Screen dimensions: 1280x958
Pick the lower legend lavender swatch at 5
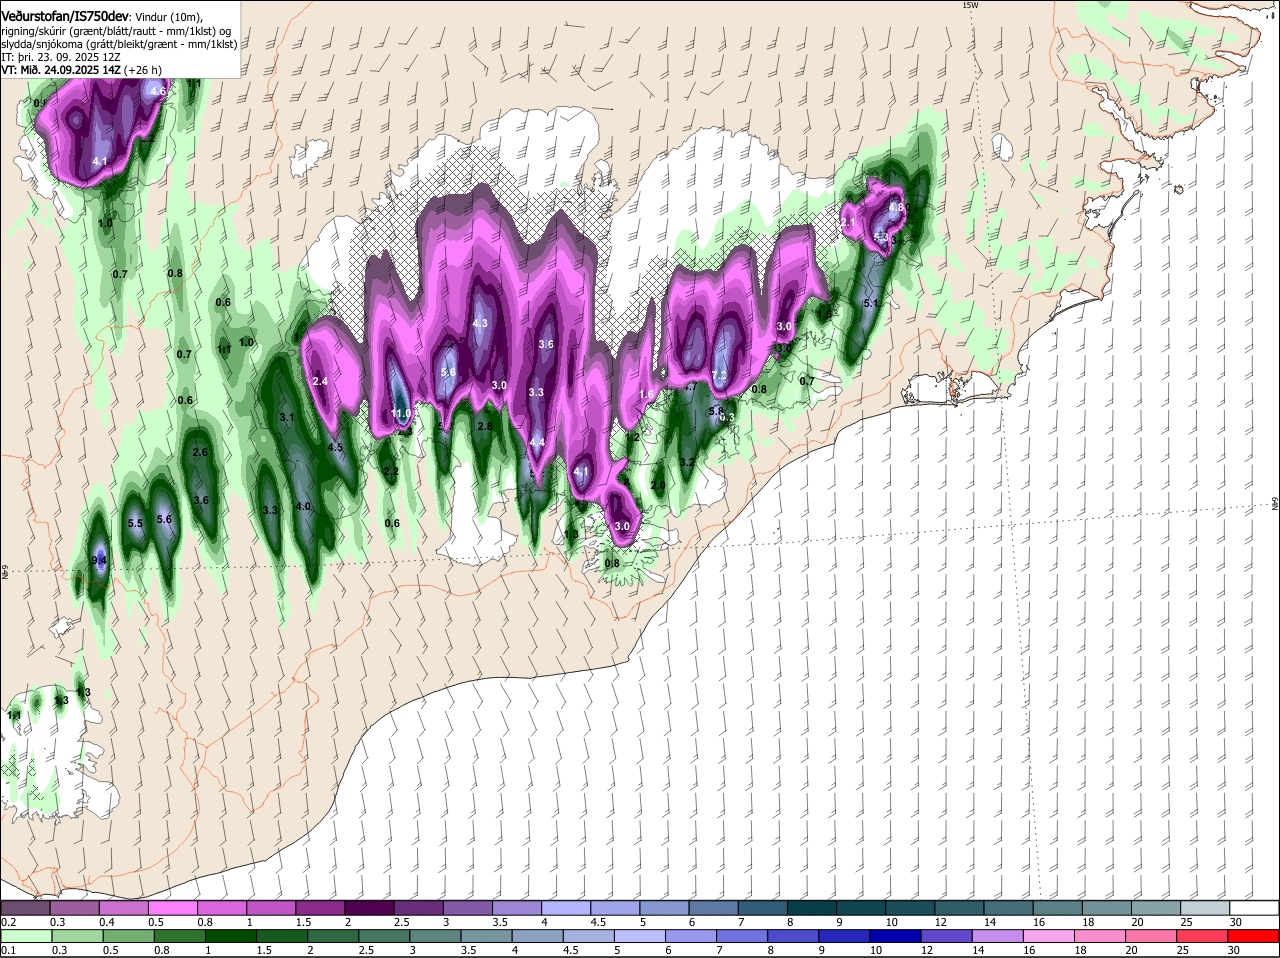point(639,936)
